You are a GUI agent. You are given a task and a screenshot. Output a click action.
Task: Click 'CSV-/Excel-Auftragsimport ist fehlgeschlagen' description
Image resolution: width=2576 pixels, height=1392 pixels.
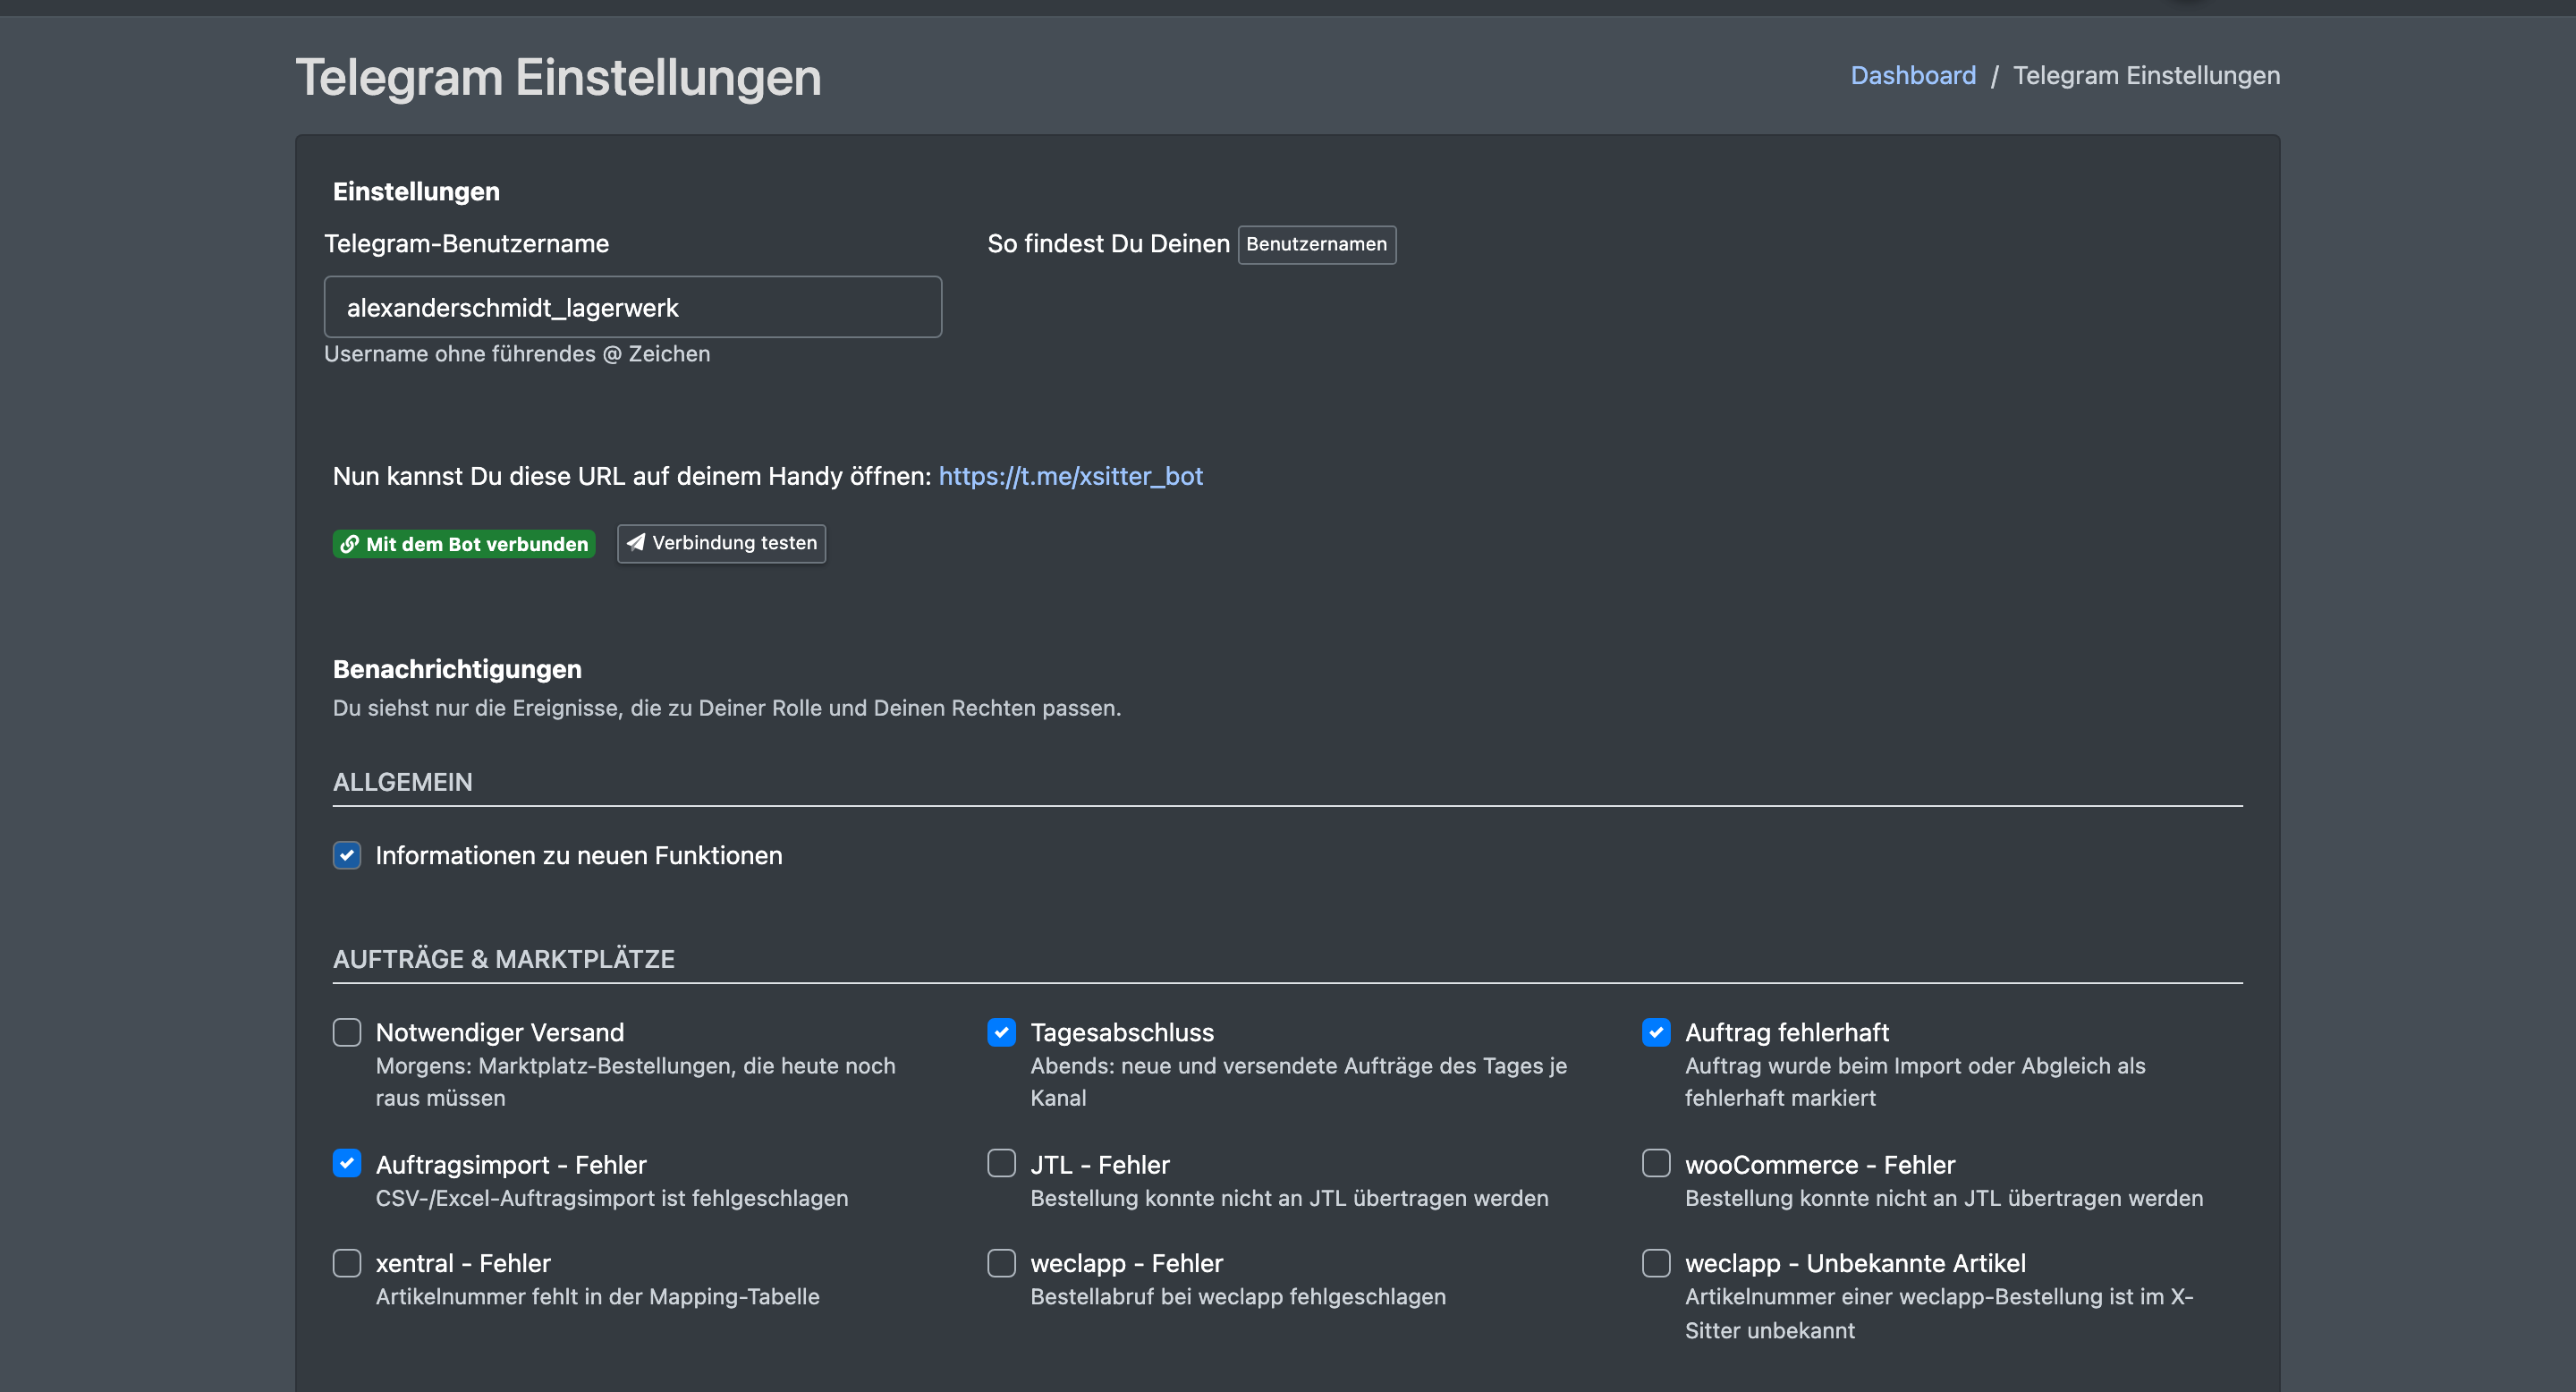[x=612, y=1198]
